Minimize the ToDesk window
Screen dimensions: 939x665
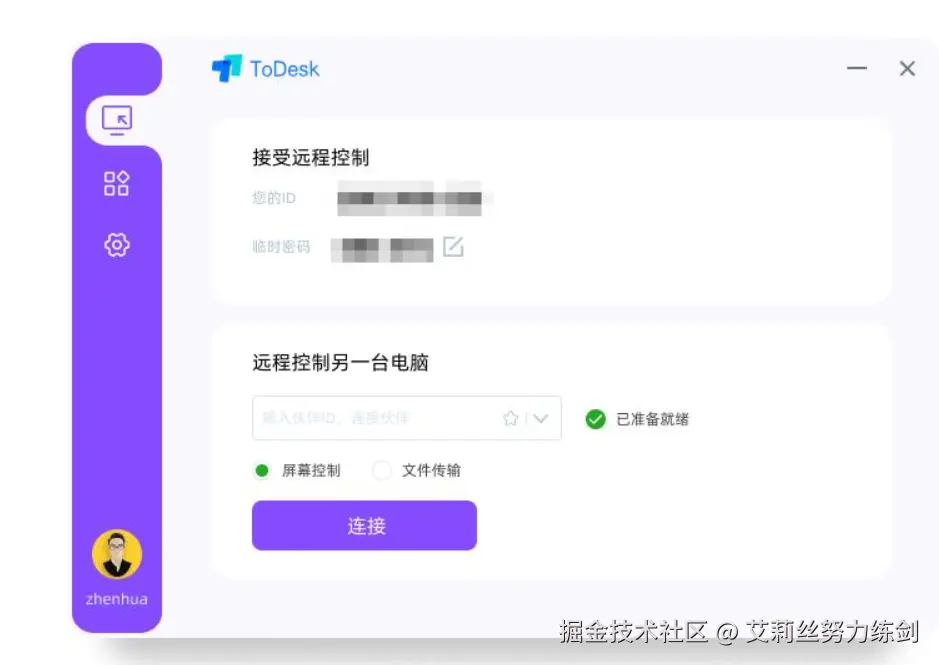pyautogui.click(x=857, y=68)
